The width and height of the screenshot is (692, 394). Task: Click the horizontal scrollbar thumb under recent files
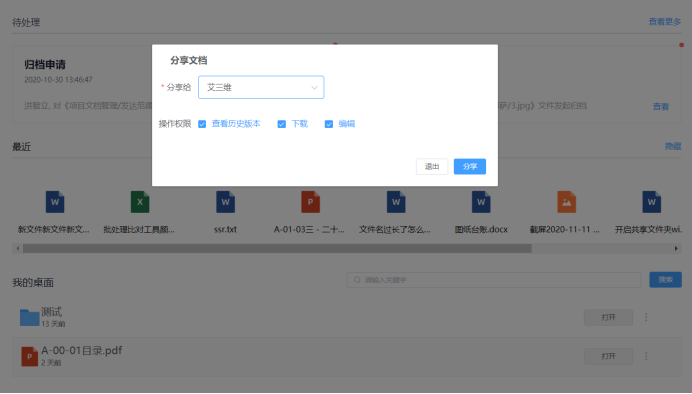277,248
